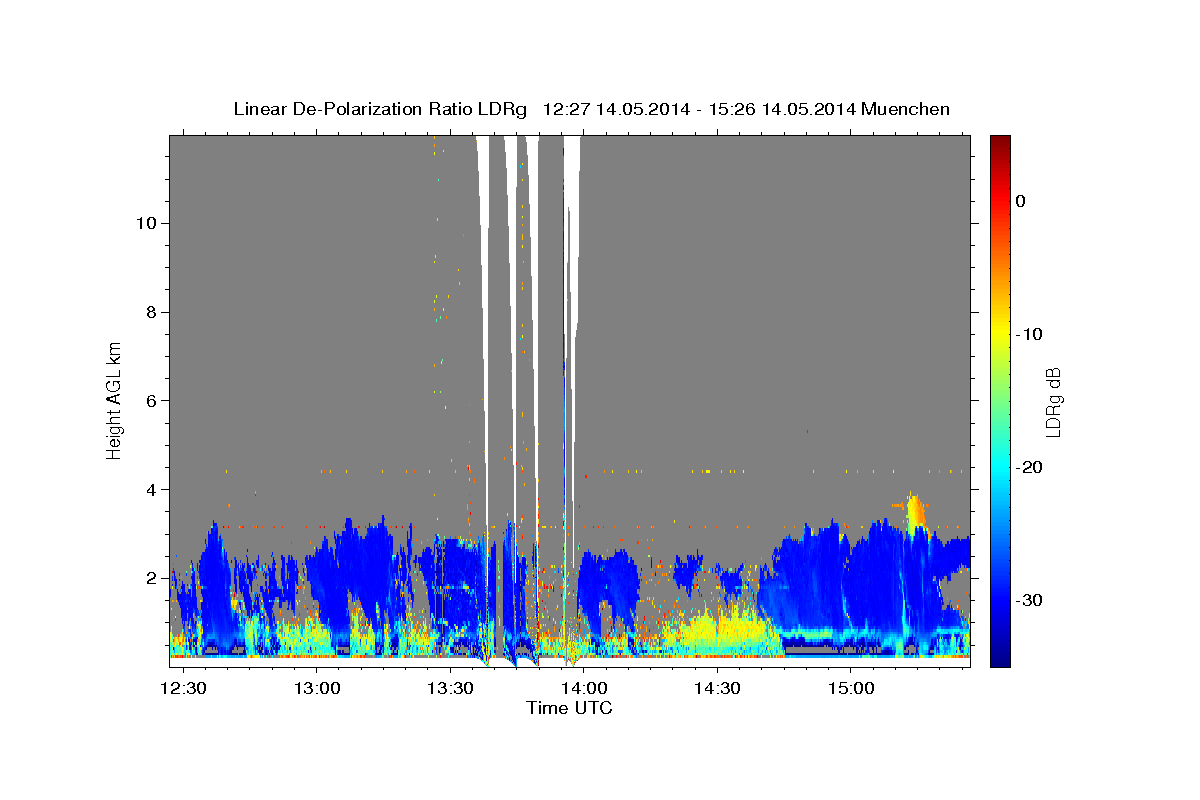
Task: Click the start time '12:27 14.05.2014' in title
Action: [x=615, y=109]
